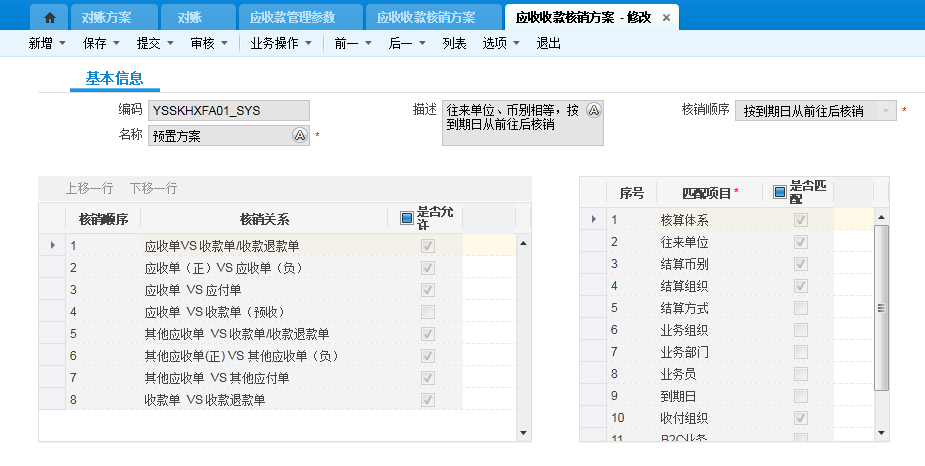Toggle 到期日 matching checkbox
Image resolution: width=925 pixels, height=466 pixels.
800,395
